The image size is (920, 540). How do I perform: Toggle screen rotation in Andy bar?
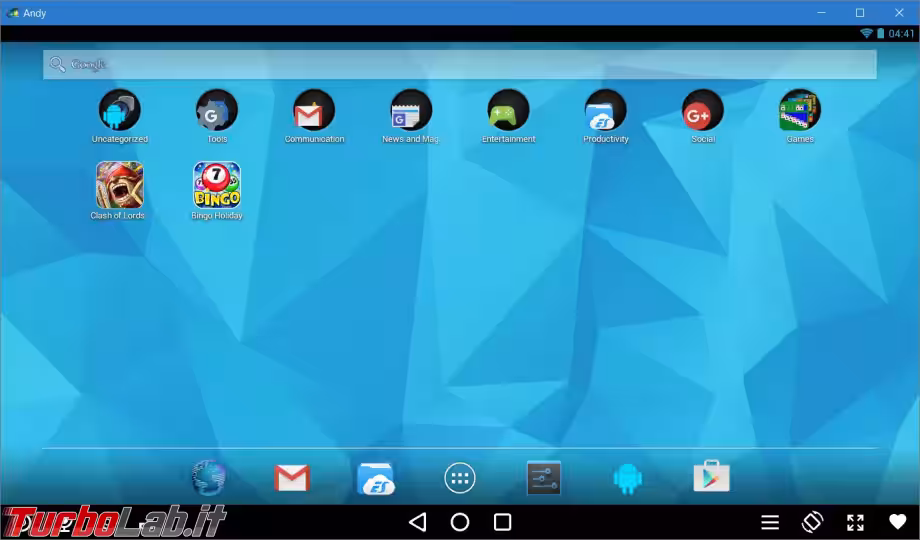tap(813, 522)
